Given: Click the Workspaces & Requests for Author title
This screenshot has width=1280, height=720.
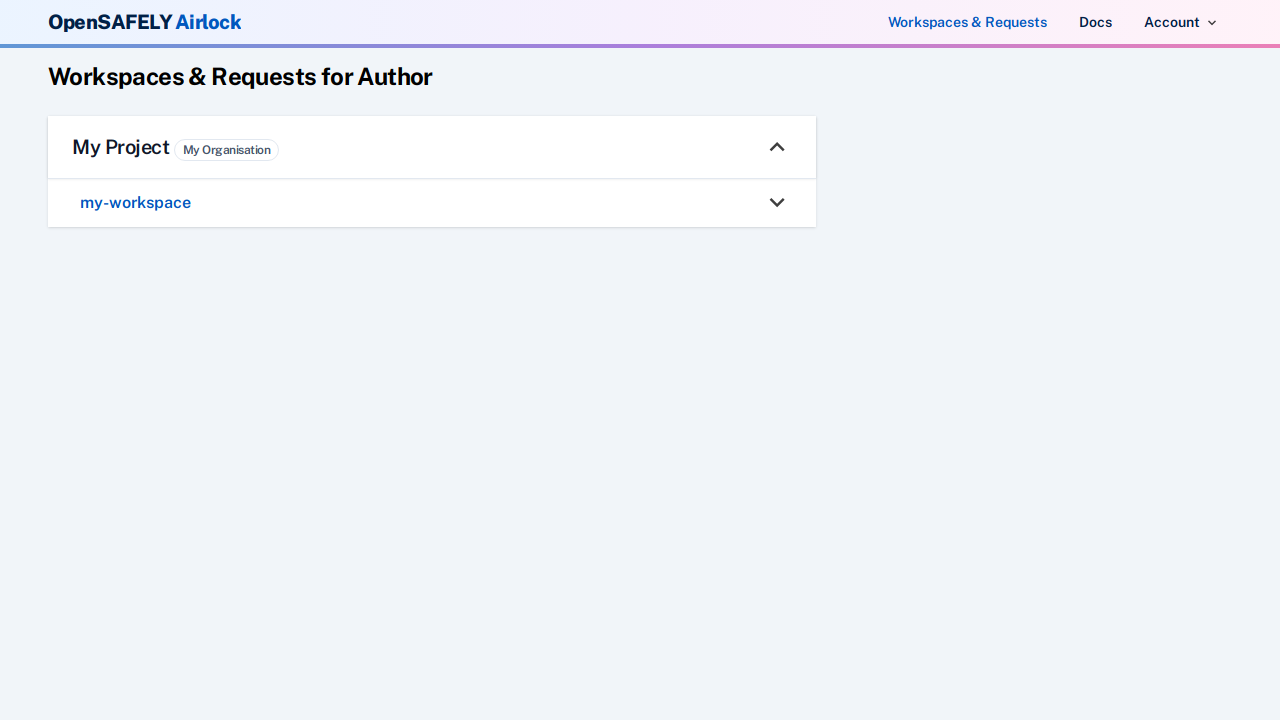Looking at the screenshot, I should click(240, 77).
